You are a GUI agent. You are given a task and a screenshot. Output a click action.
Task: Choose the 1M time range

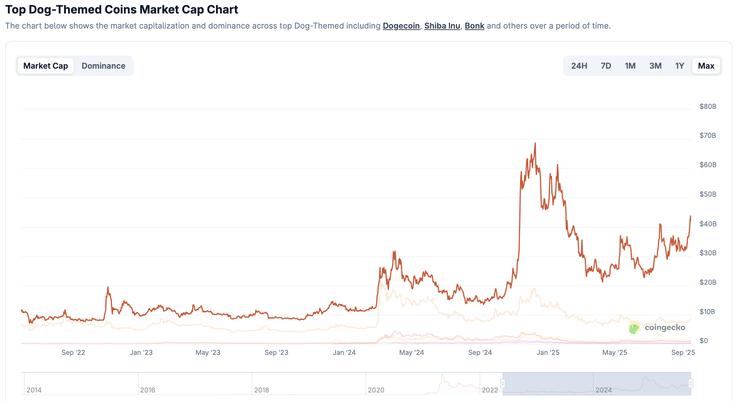(630, 66)
